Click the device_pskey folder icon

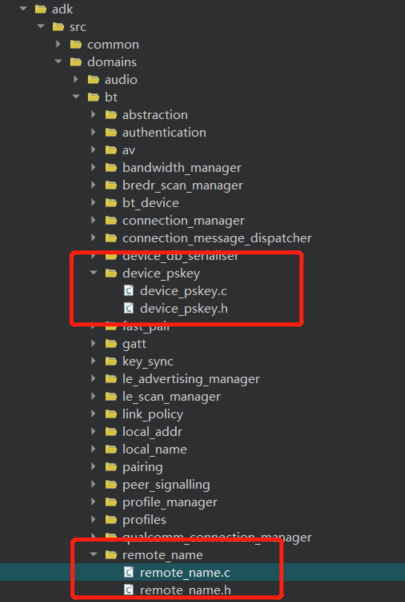[111, 273]
